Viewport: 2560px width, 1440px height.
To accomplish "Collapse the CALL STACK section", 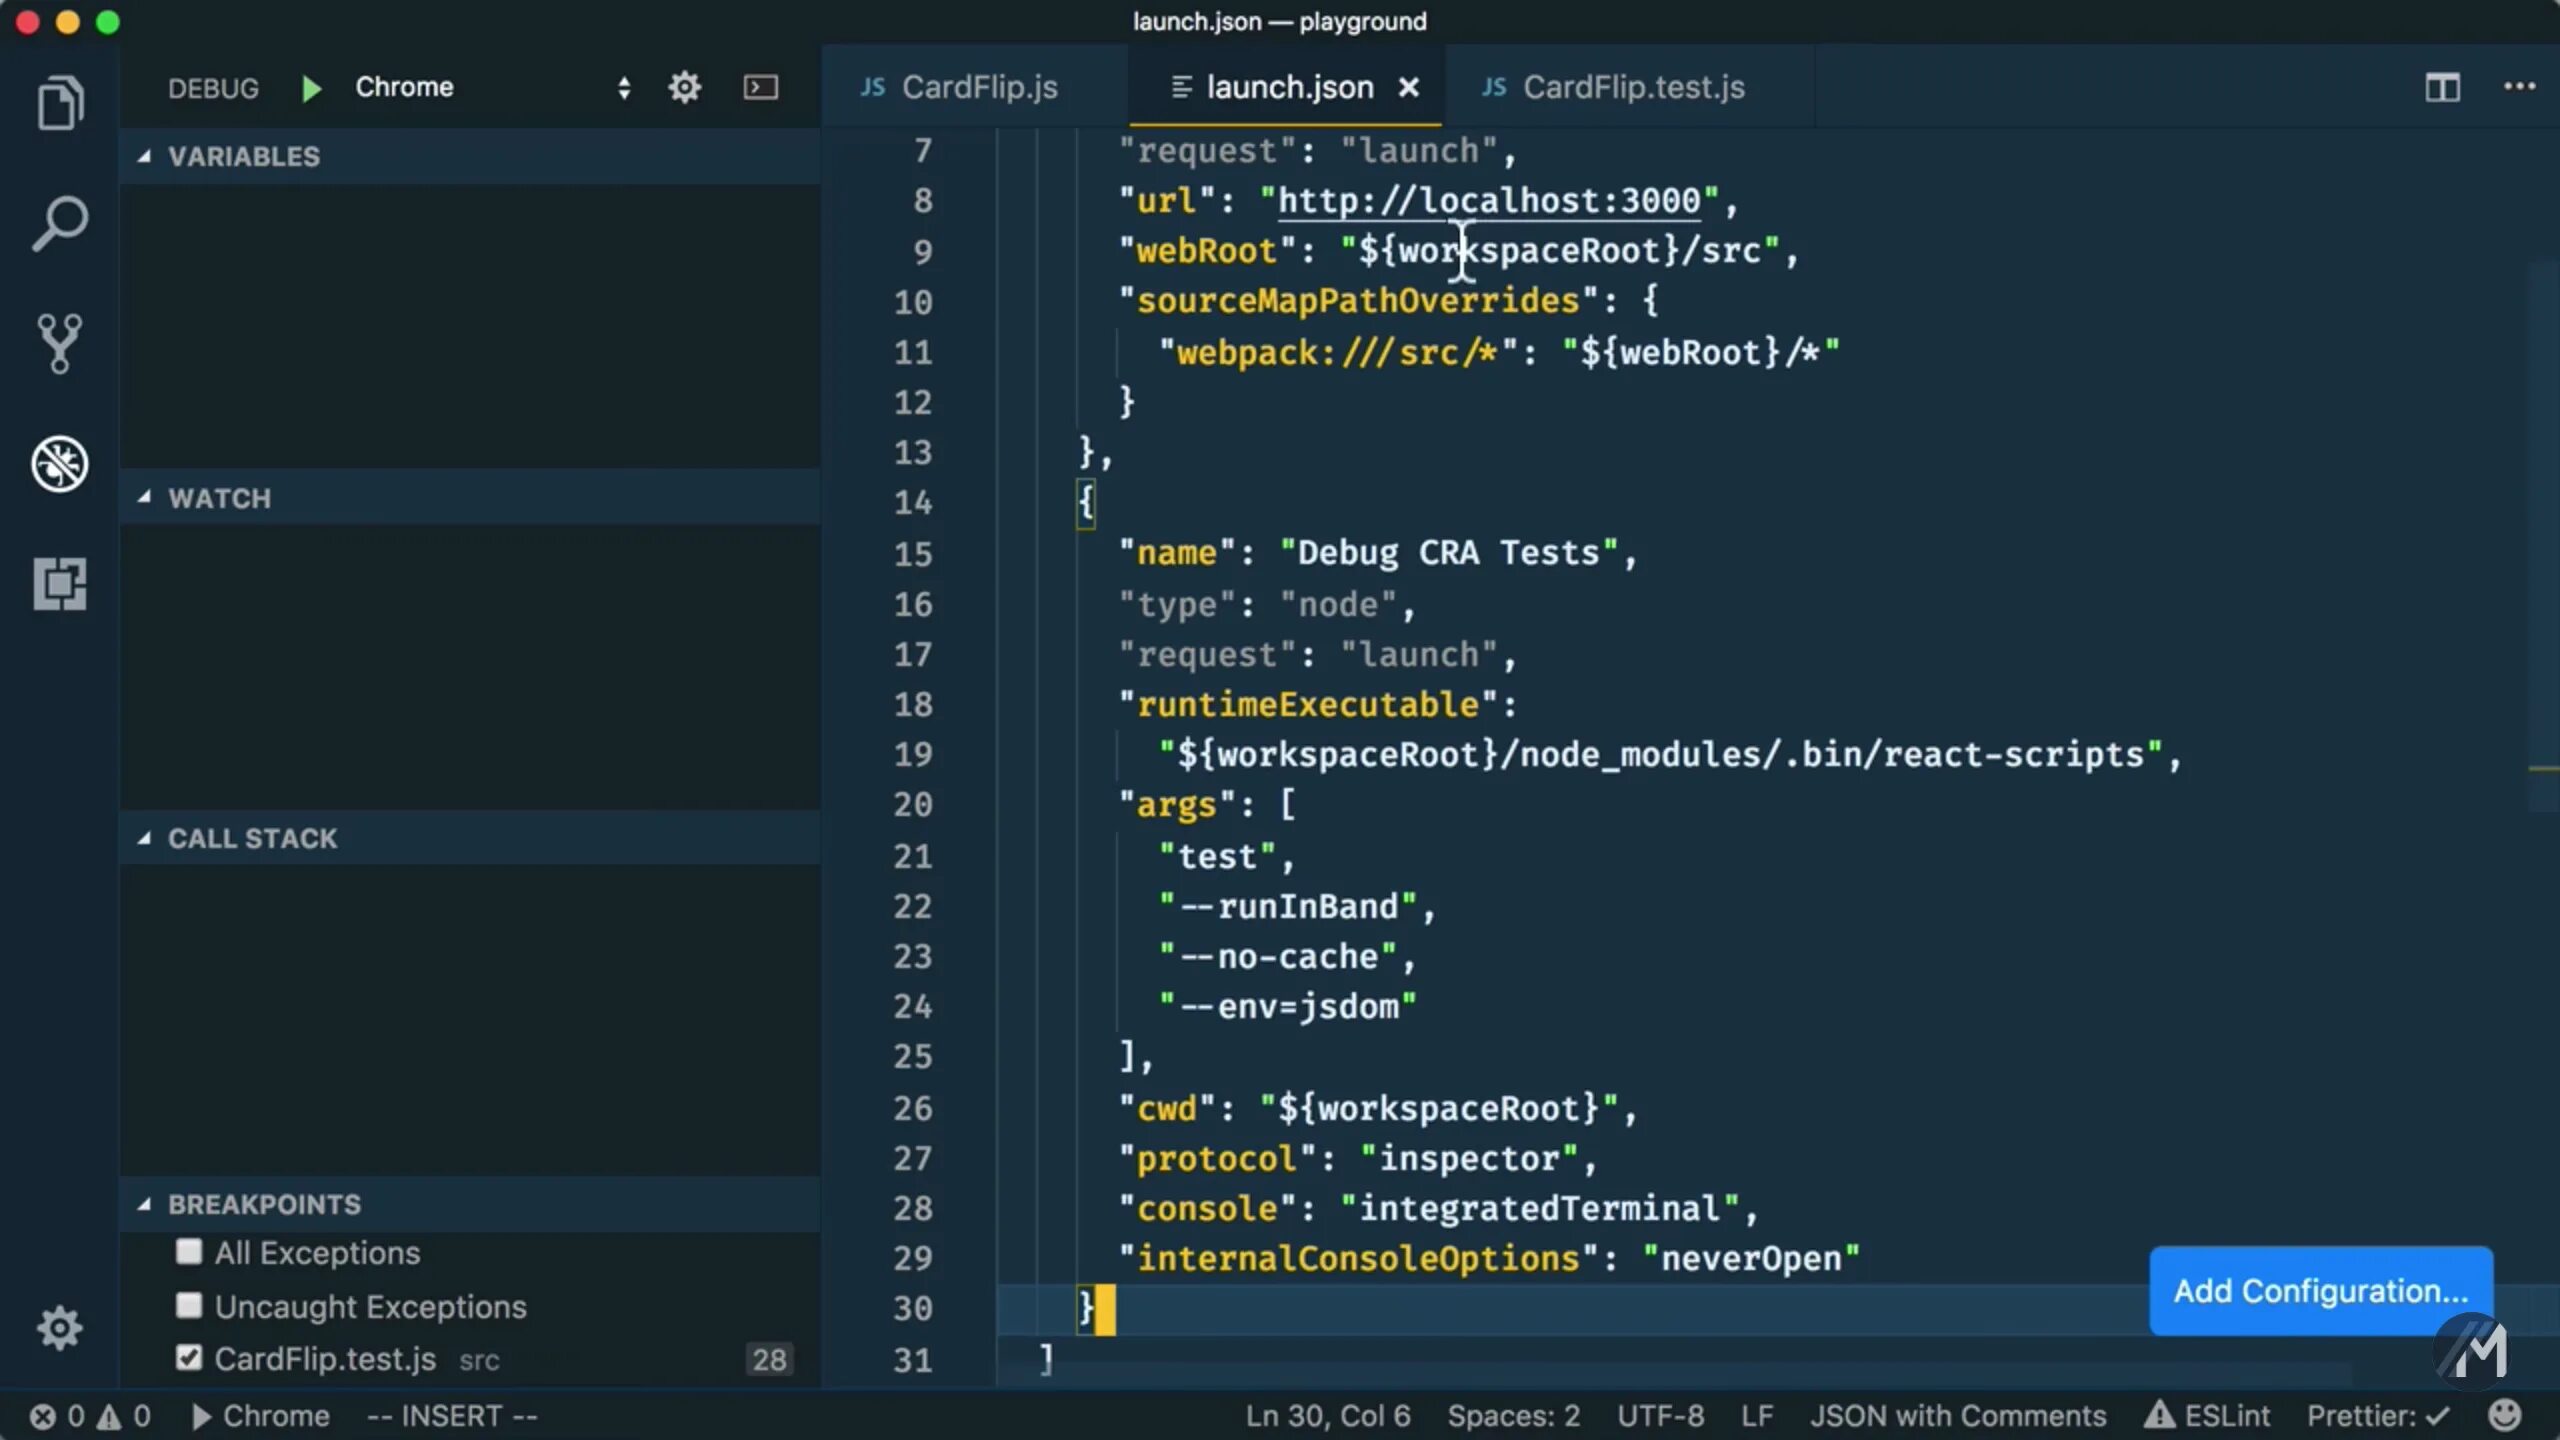I will [252, 838].
